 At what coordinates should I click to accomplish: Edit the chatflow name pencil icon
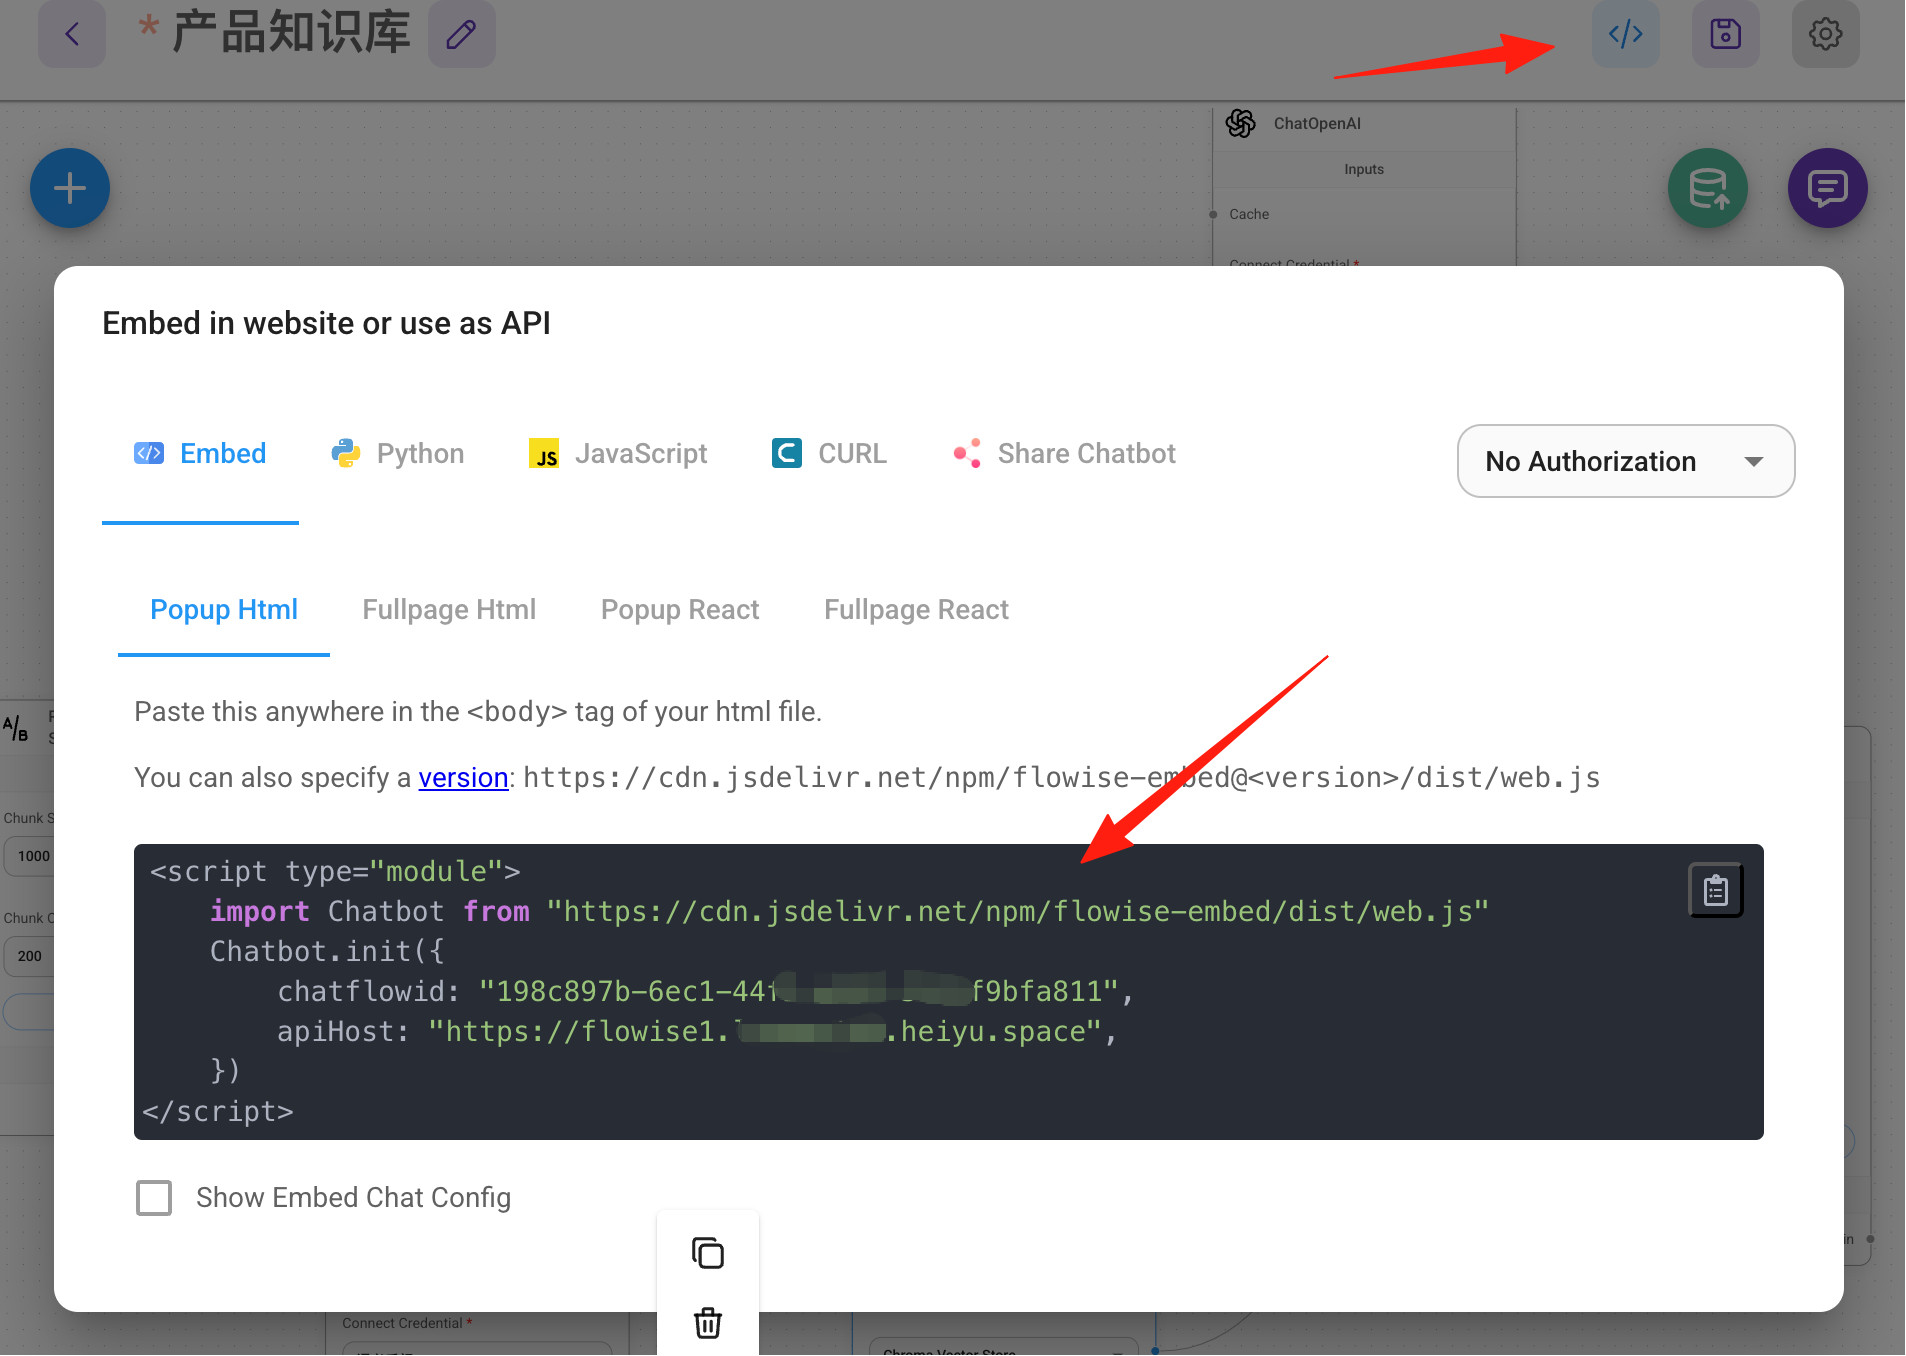(461, 34)
